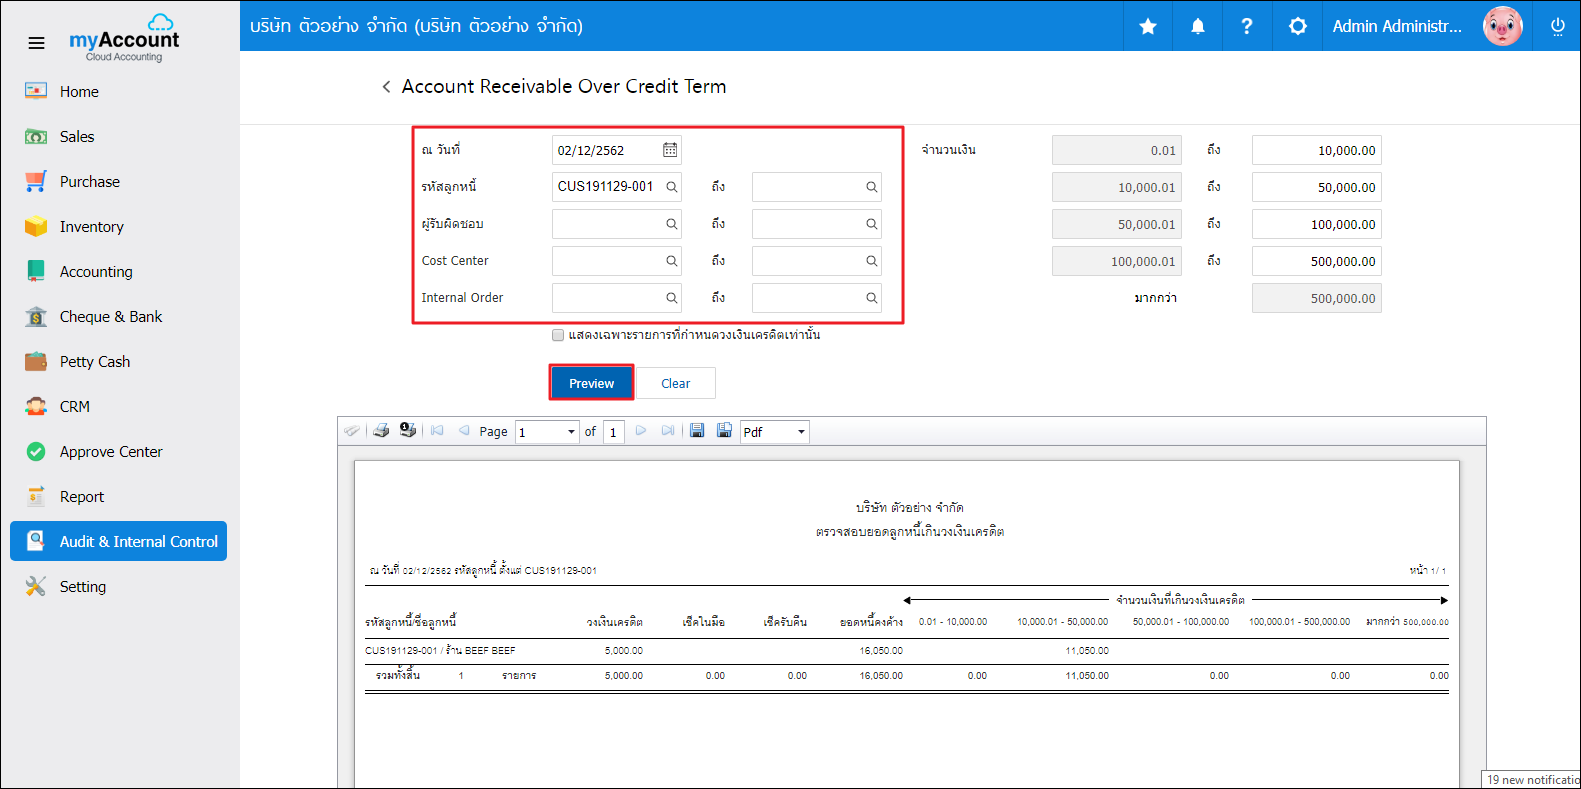Click the Preview button
Screen dimensions: 1581x789
point(591,383)
